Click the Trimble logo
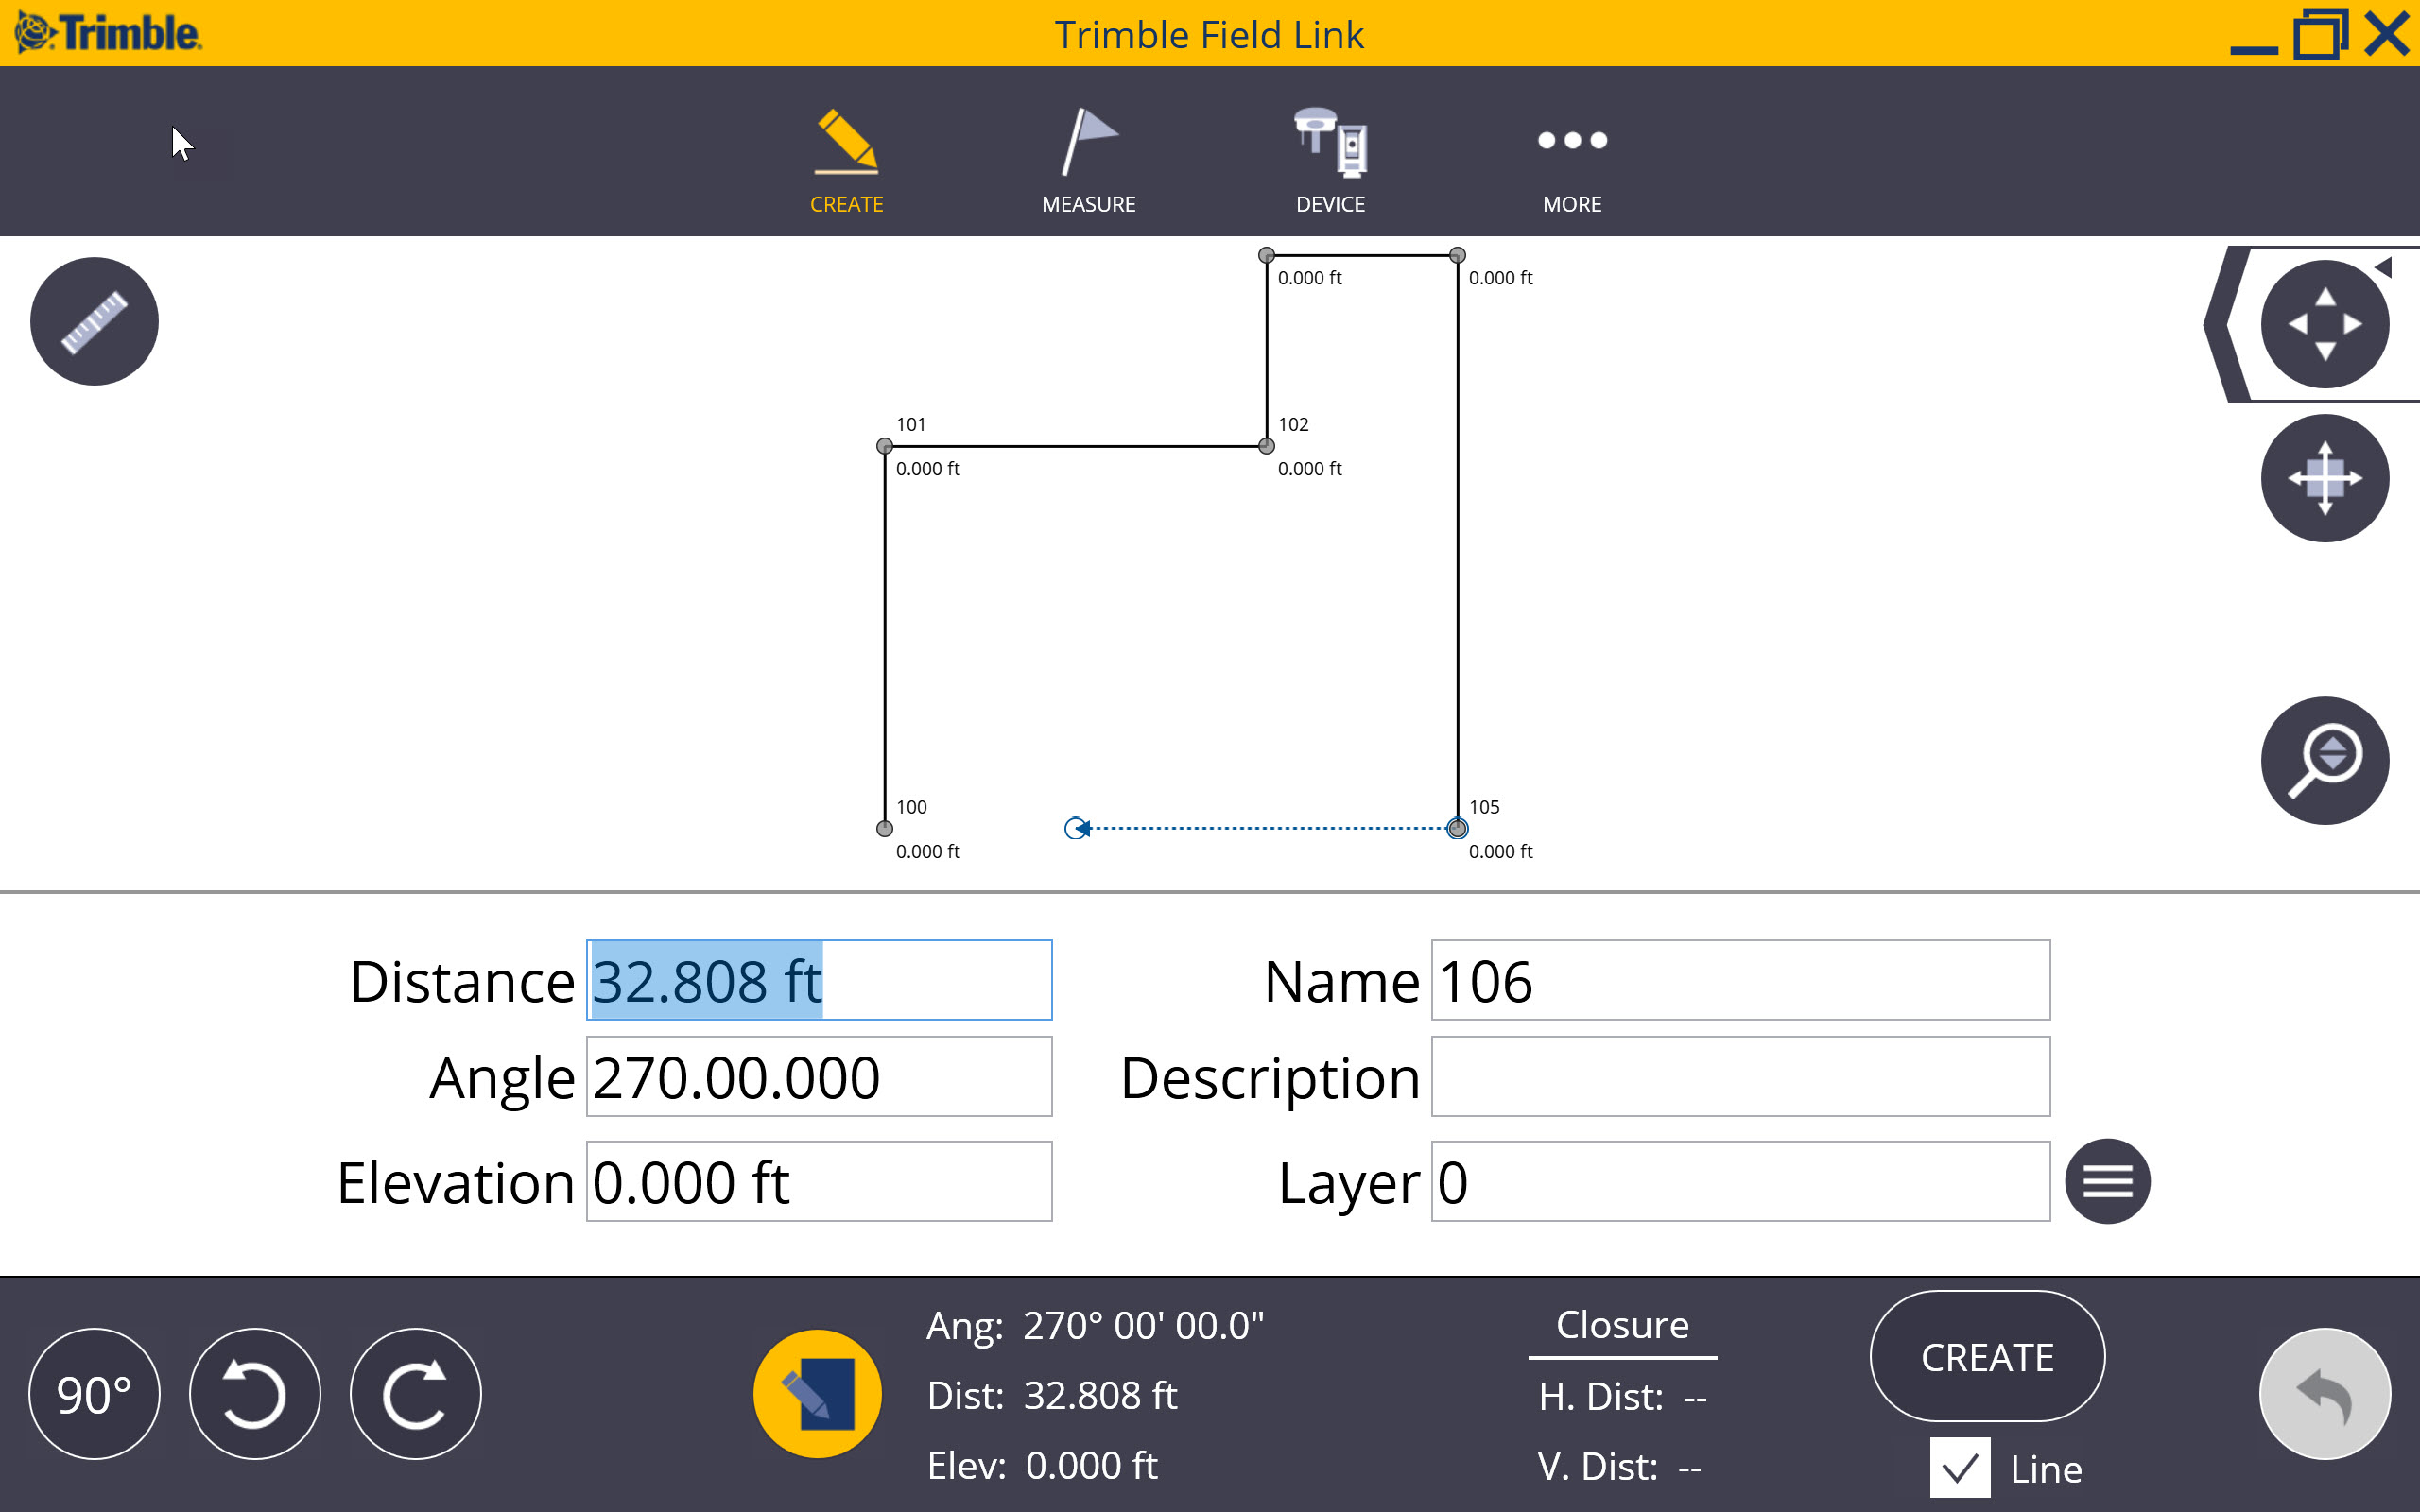 tap(108, 33)
